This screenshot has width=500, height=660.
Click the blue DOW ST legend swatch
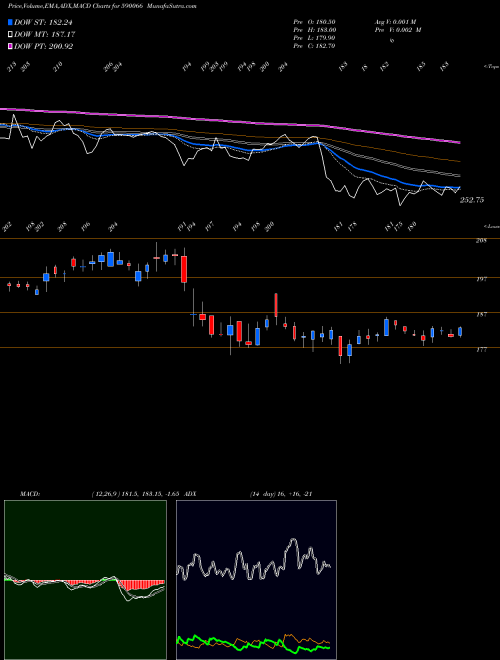coord(10,22)
